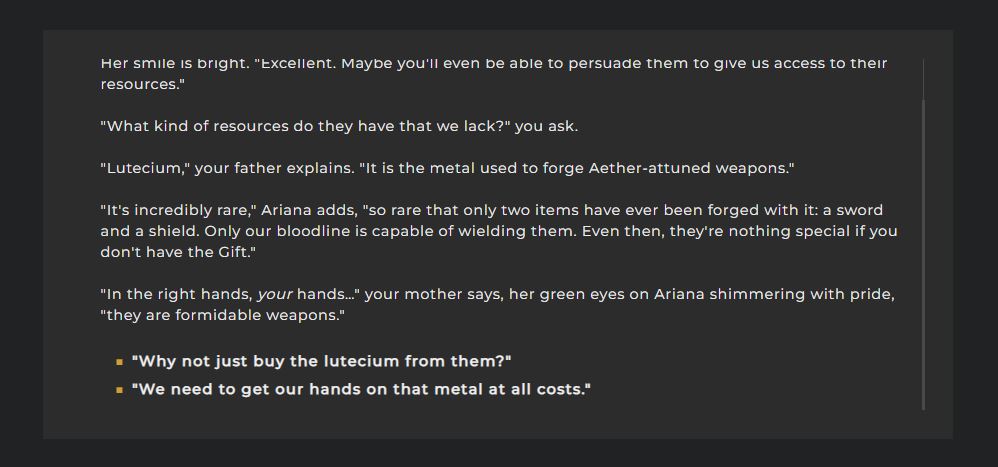Click the empty panel area below the choices
The height and width of the screenshot is (467, 998).
point(496,420)
